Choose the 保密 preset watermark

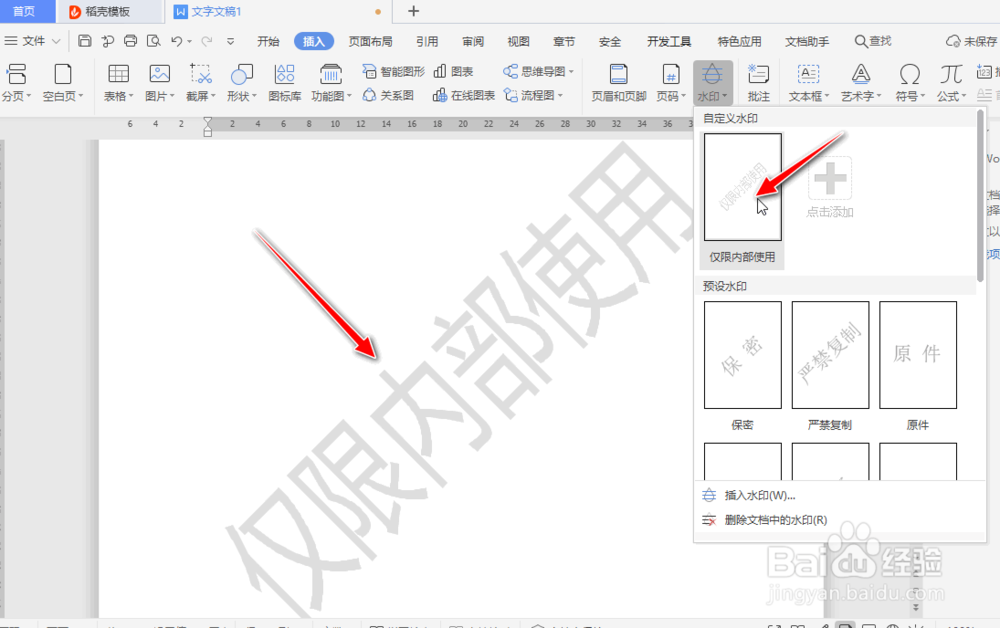coord(742,355)
